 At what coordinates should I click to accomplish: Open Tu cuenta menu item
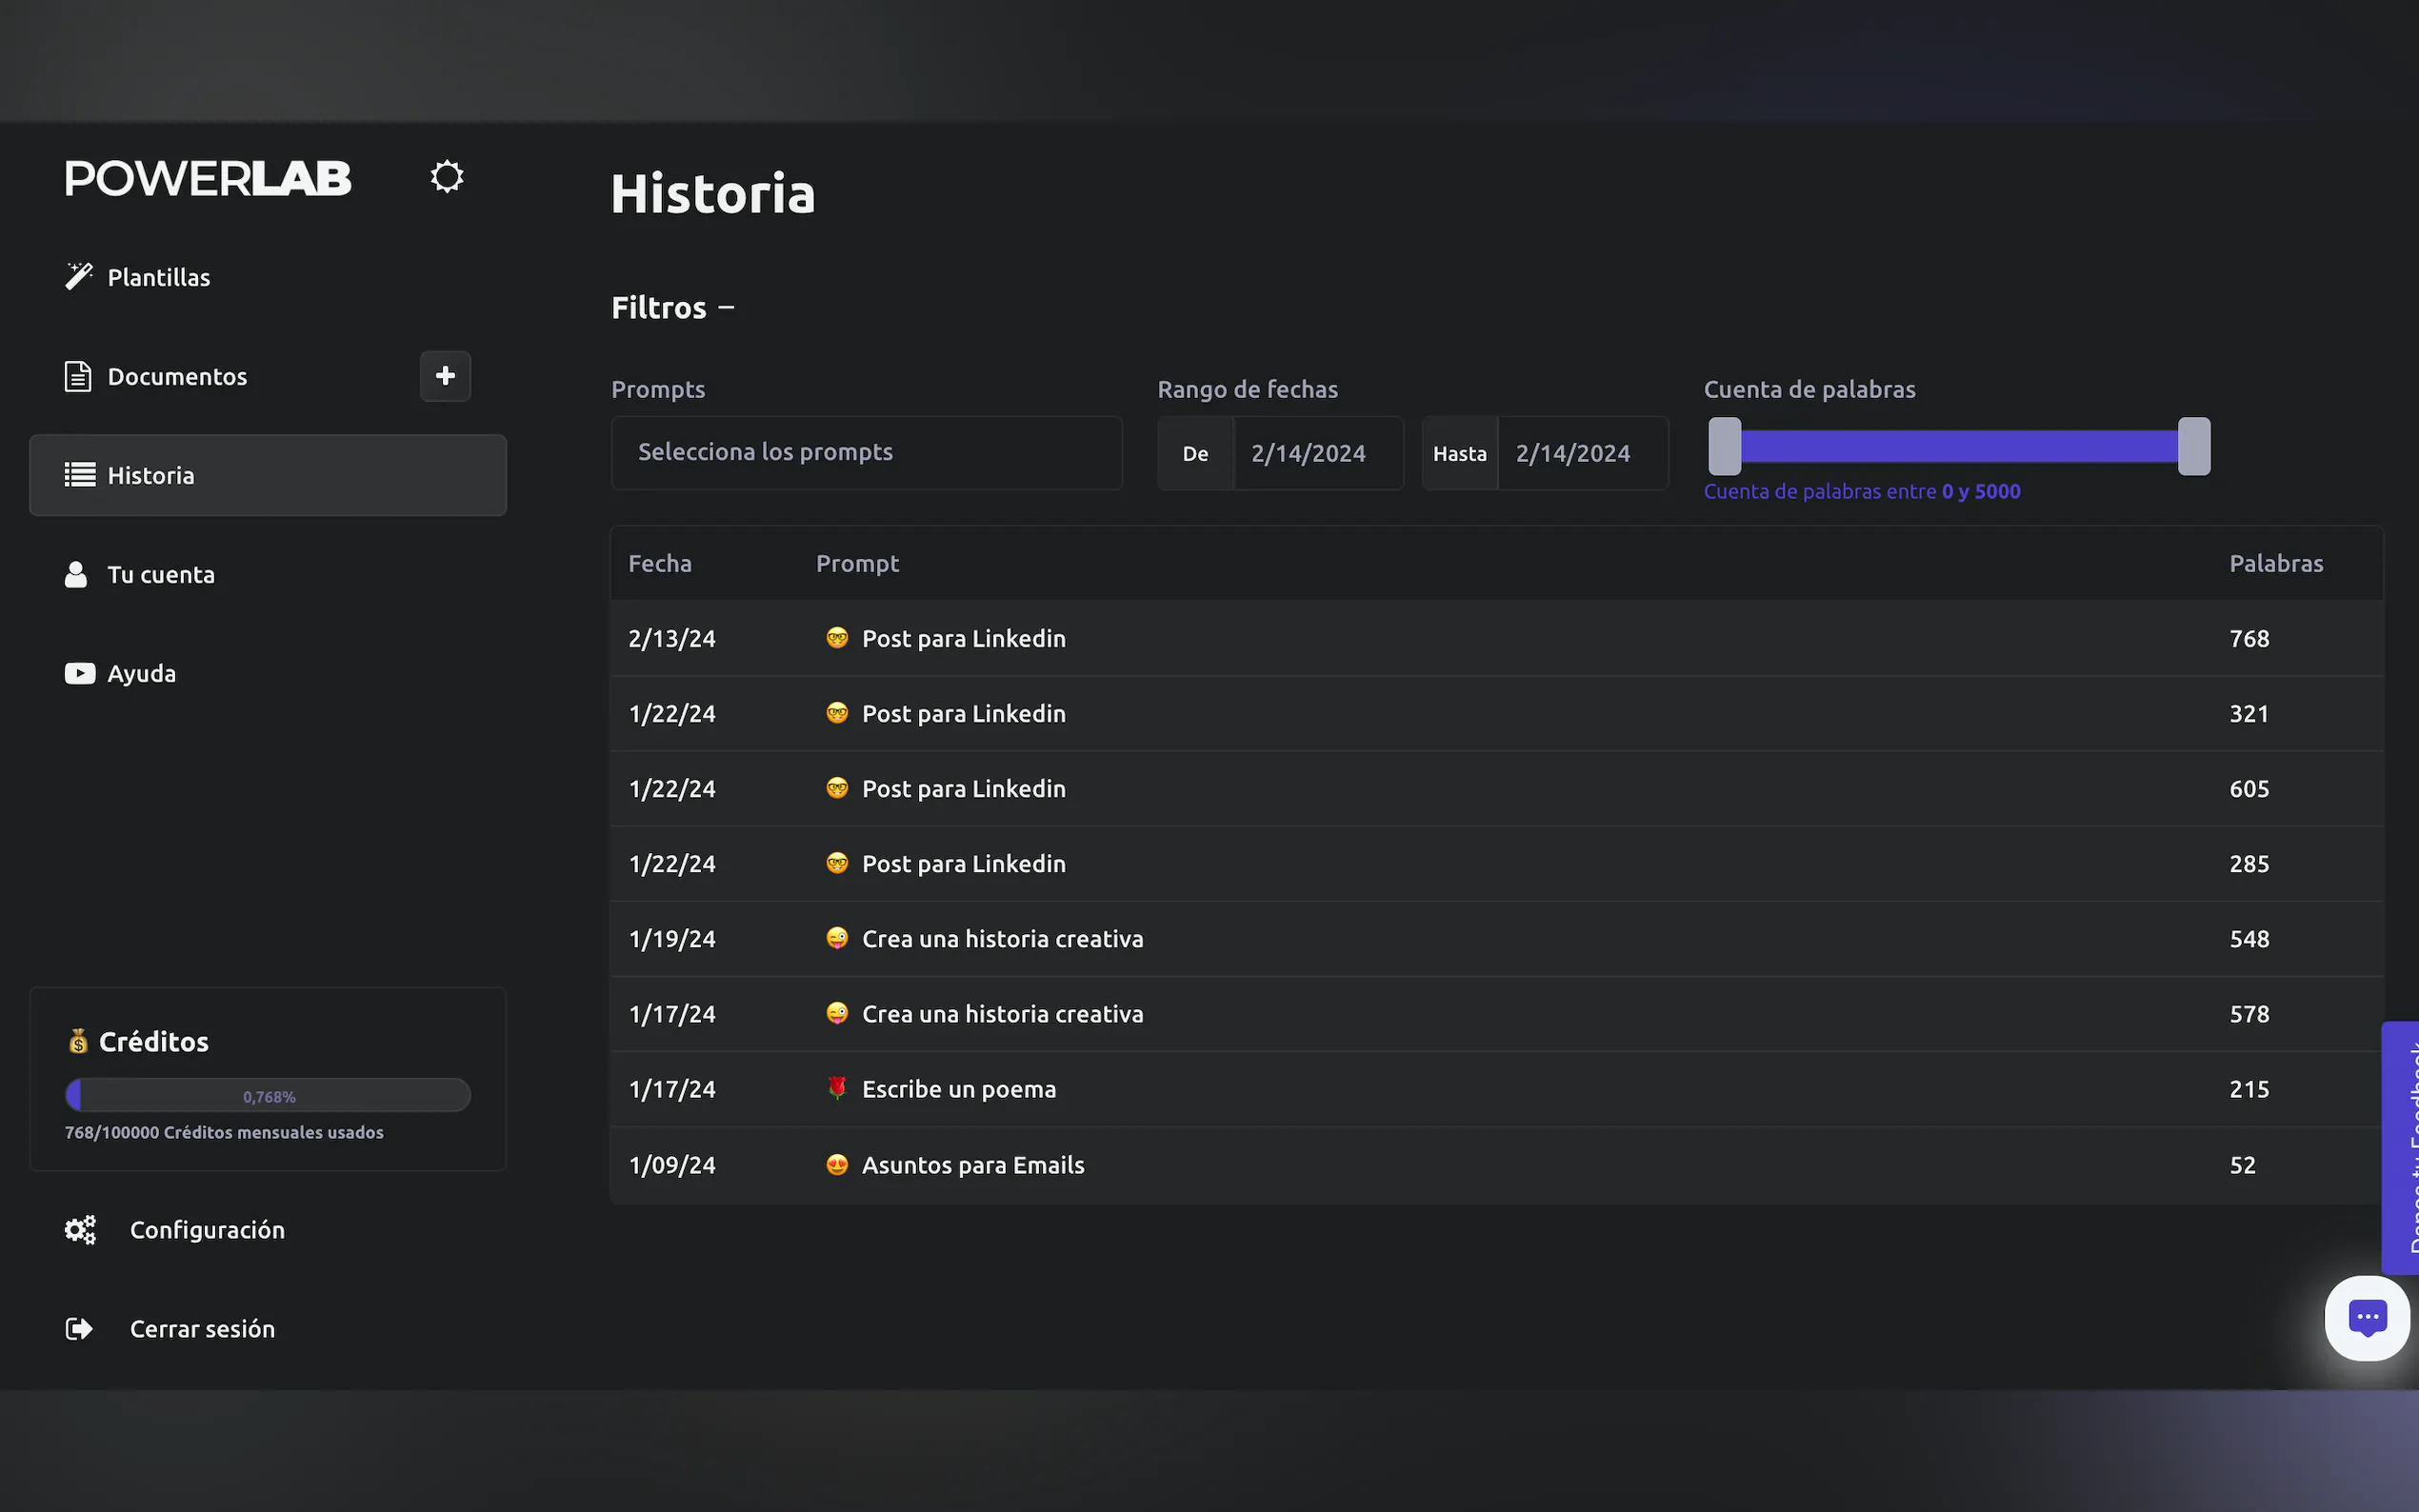161,575
